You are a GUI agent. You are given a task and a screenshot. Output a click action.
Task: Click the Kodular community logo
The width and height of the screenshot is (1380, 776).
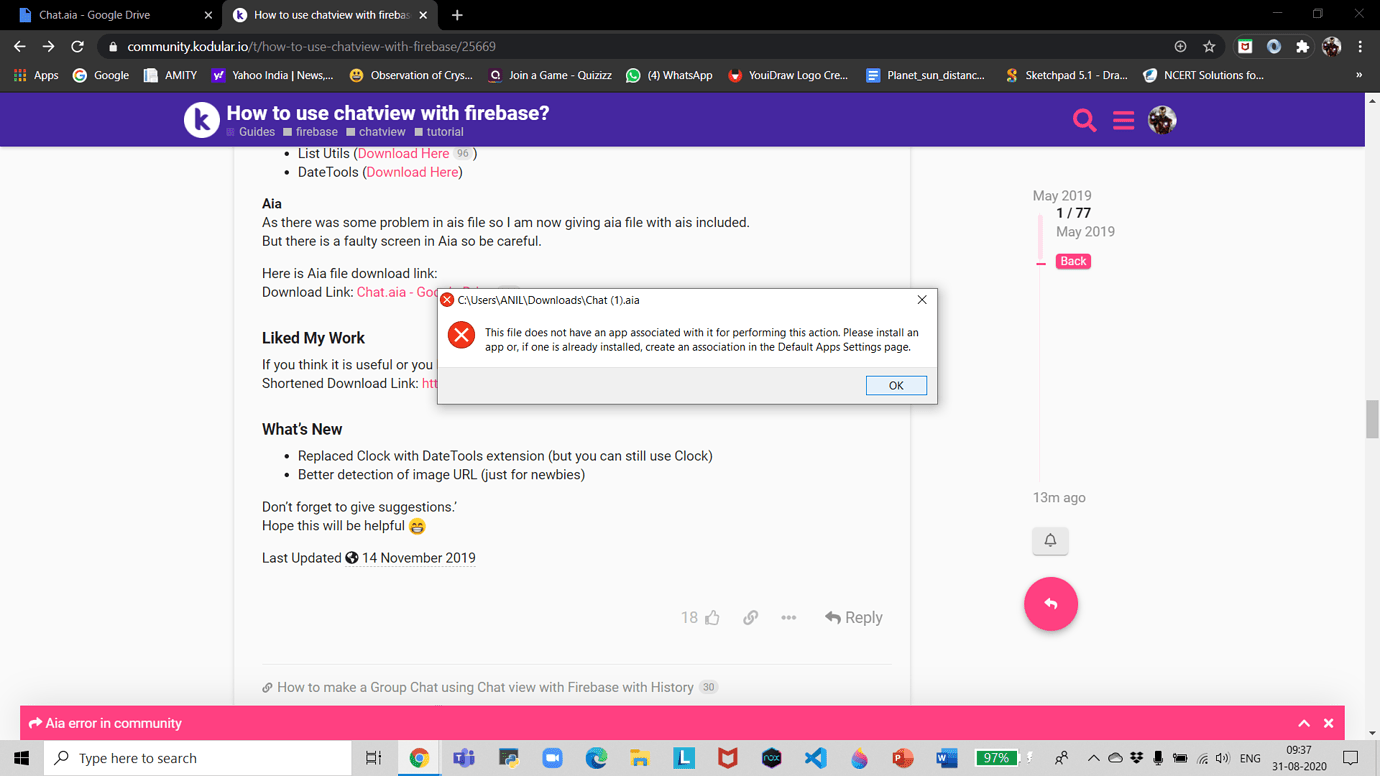point(201,120)
